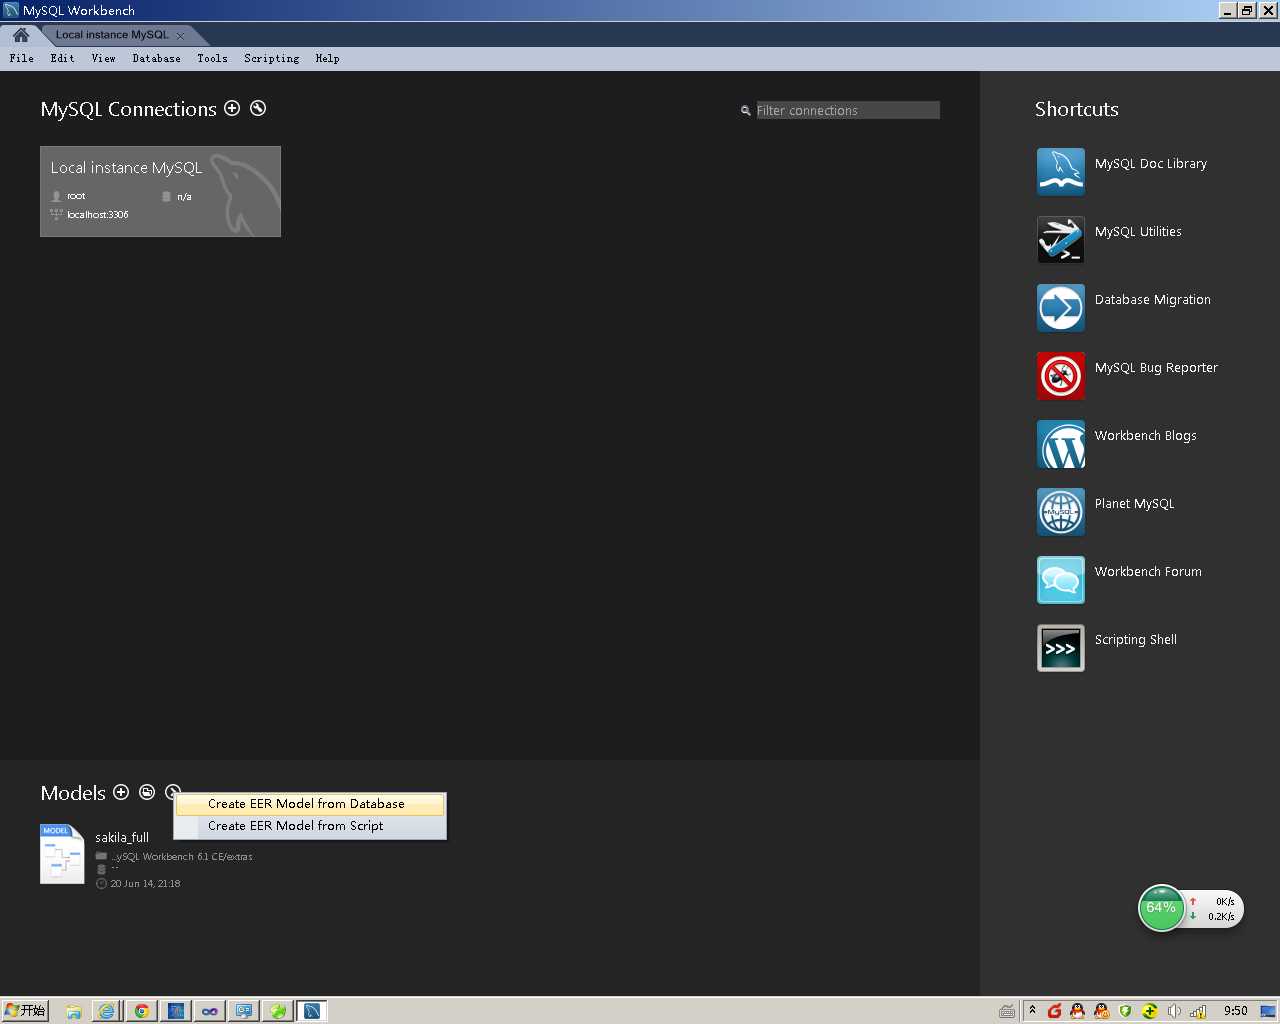Open the MySQL Doc Library icon

1061,172
